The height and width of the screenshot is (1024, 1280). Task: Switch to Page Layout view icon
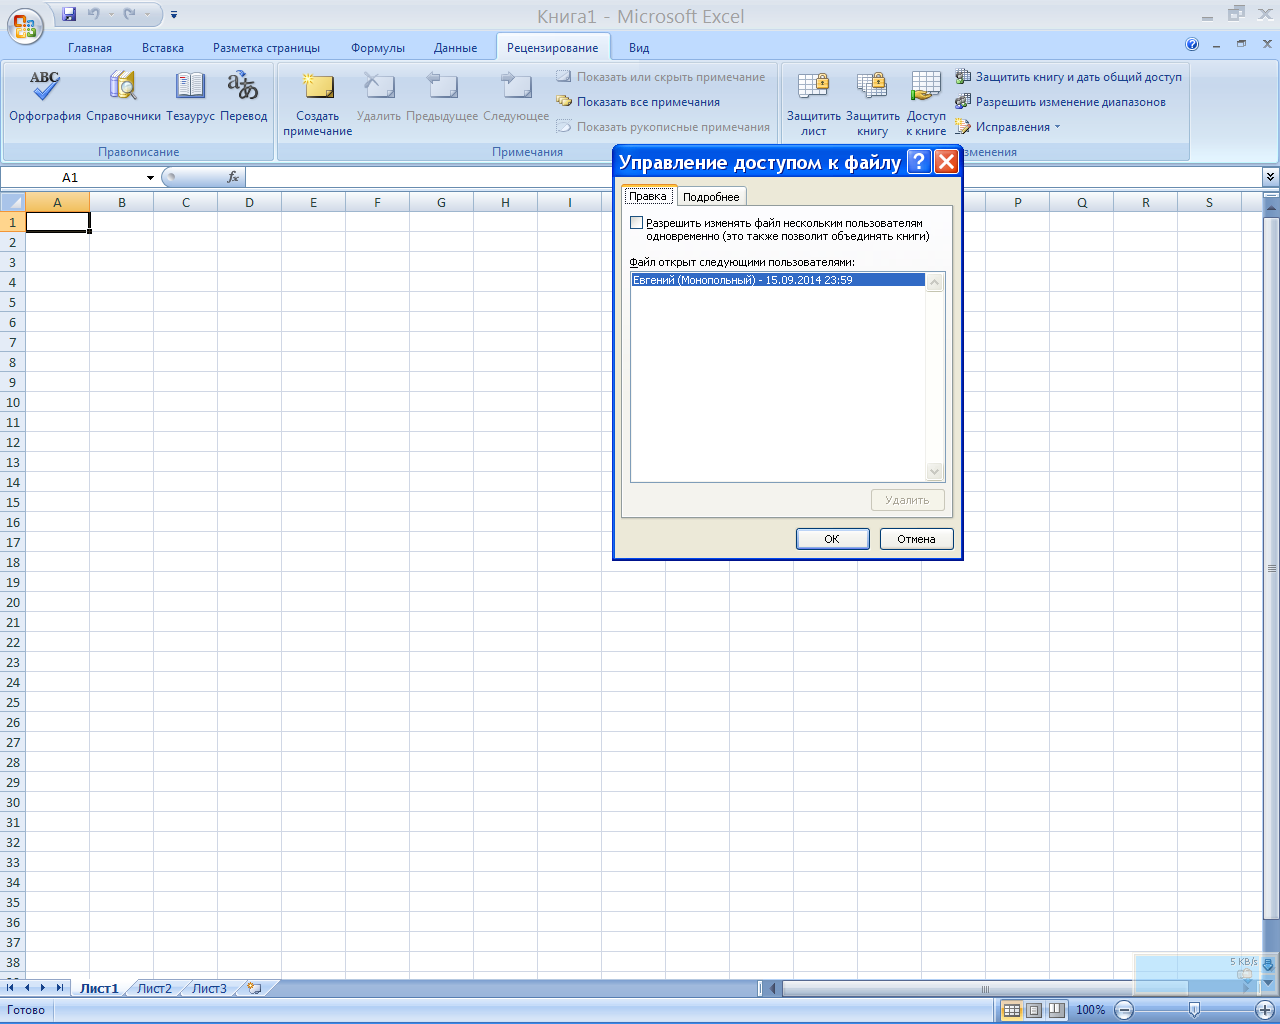1034,1010
